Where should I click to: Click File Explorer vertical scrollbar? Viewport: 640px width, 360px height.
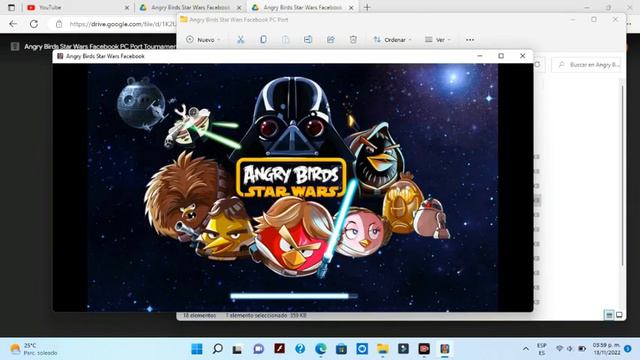(622, 176)
